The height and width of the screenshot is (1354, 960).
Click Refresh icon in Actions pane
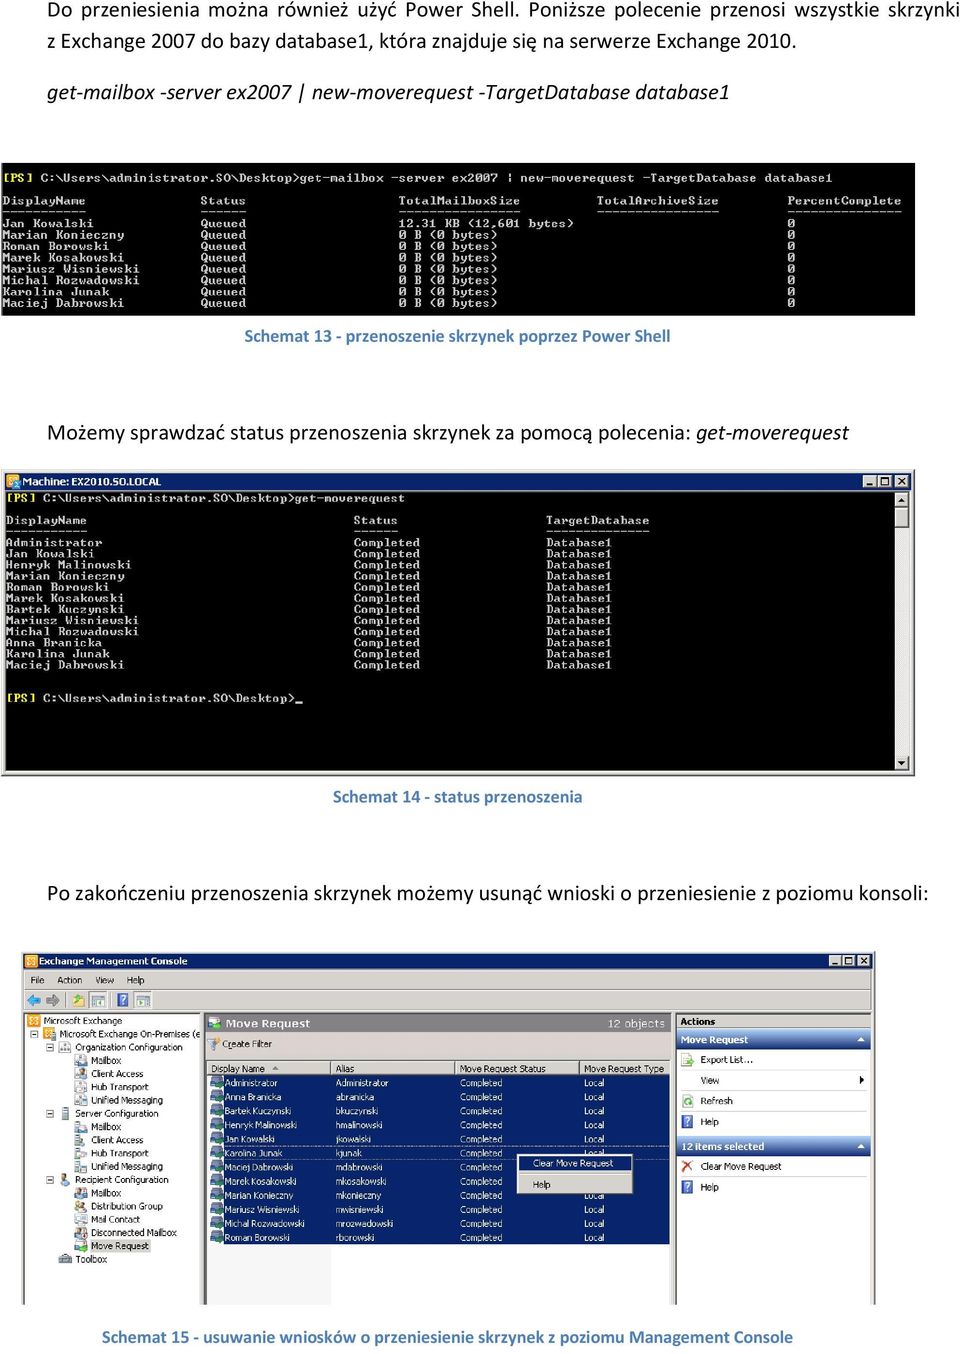coord(687,1101)
